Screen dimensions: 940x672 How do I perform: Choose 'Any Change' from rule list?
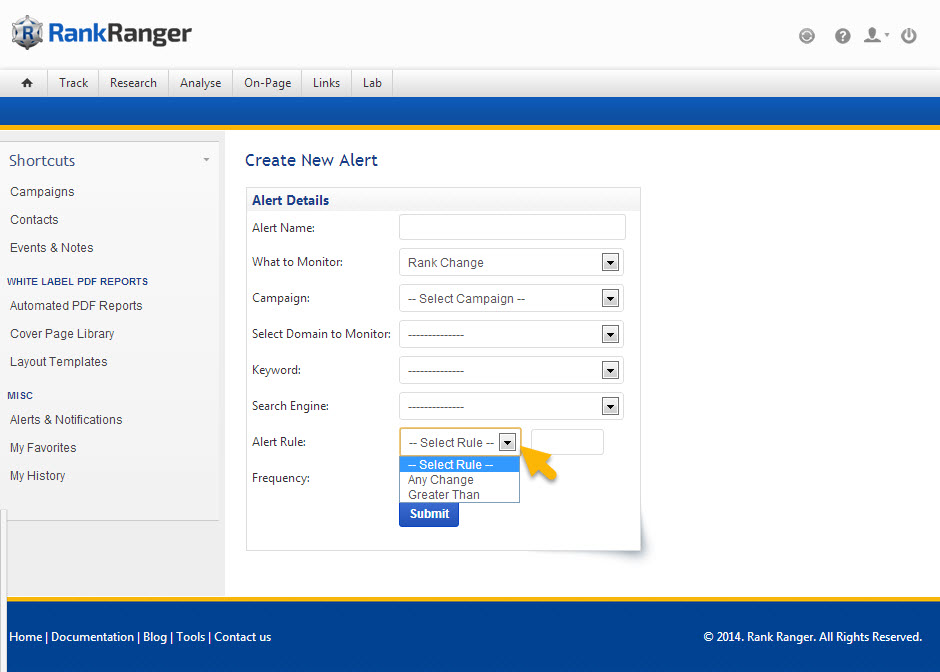[x=441, y=480]
